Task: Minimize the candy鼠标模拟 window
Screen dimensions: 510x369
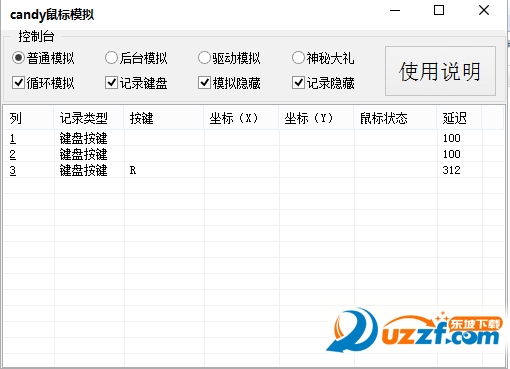Action: [395, 10]
